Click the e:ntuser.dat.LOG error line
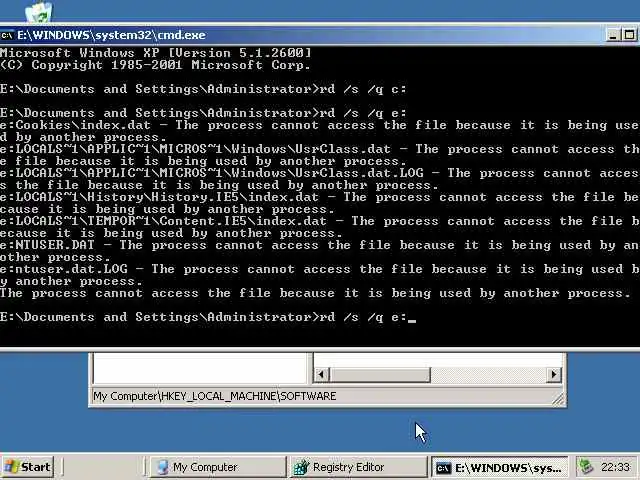 320,275
